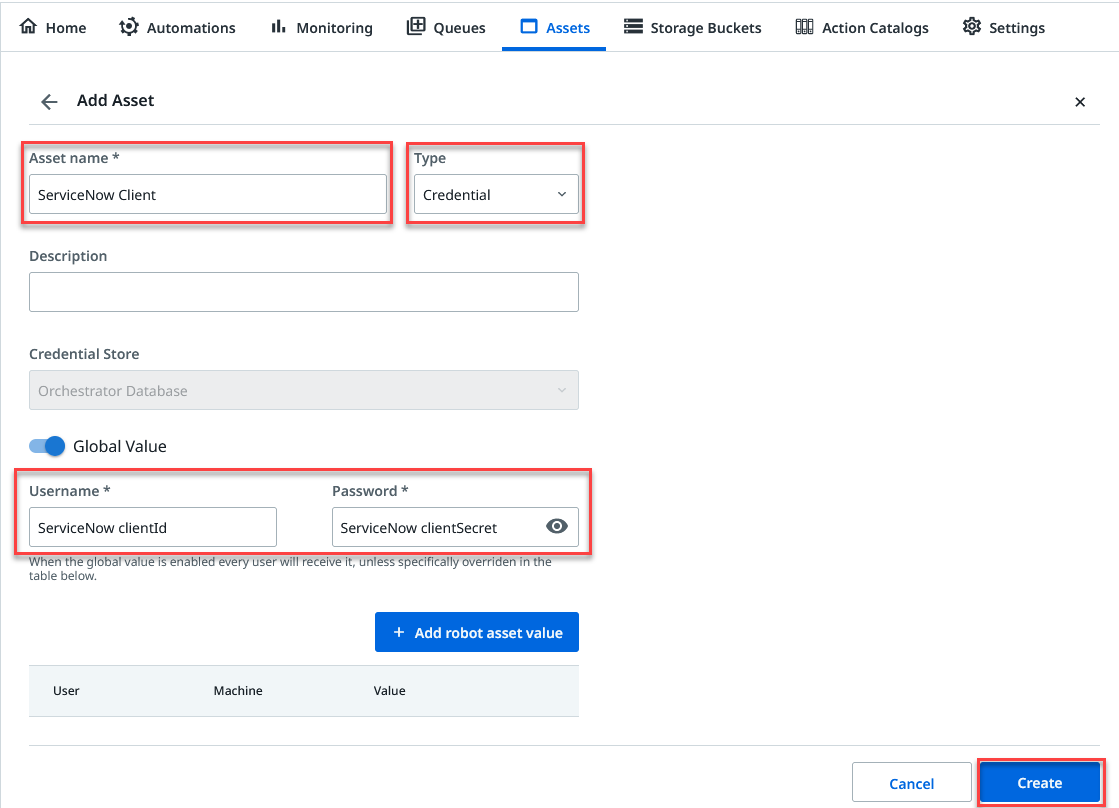Close the Add Asset panel

click(x=1080, y=101)
